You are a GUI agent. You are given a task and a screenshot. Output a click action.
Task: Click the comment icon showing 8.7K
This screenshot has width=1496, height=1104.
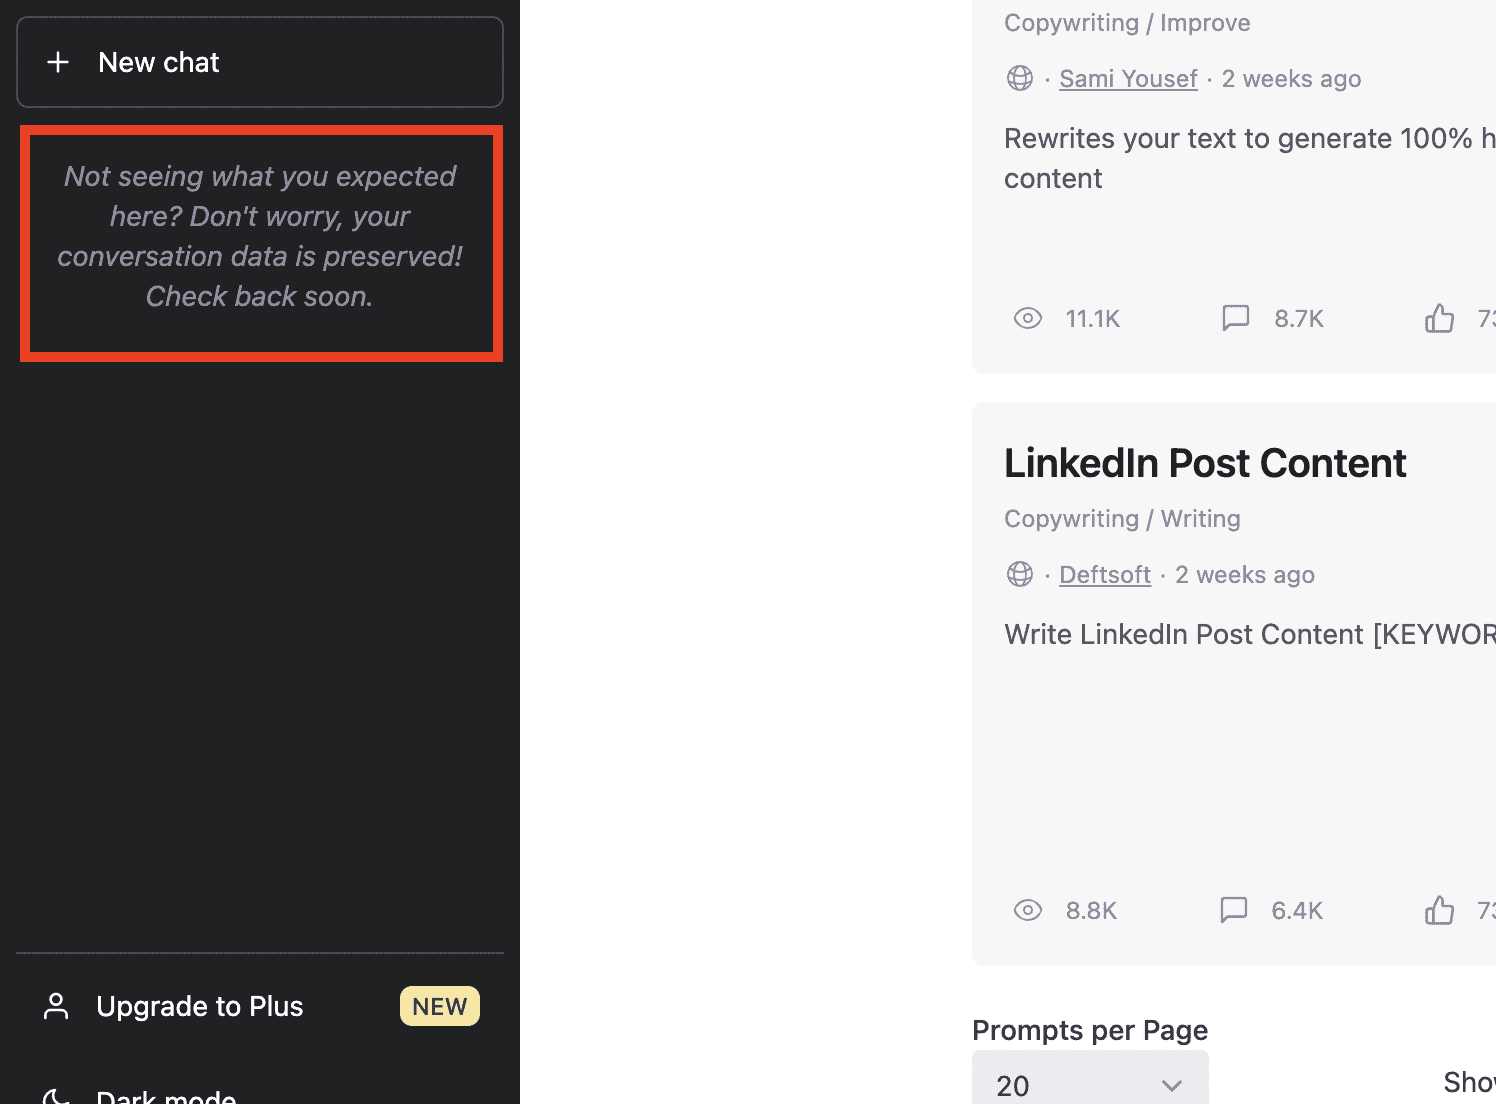(1236, 318)
